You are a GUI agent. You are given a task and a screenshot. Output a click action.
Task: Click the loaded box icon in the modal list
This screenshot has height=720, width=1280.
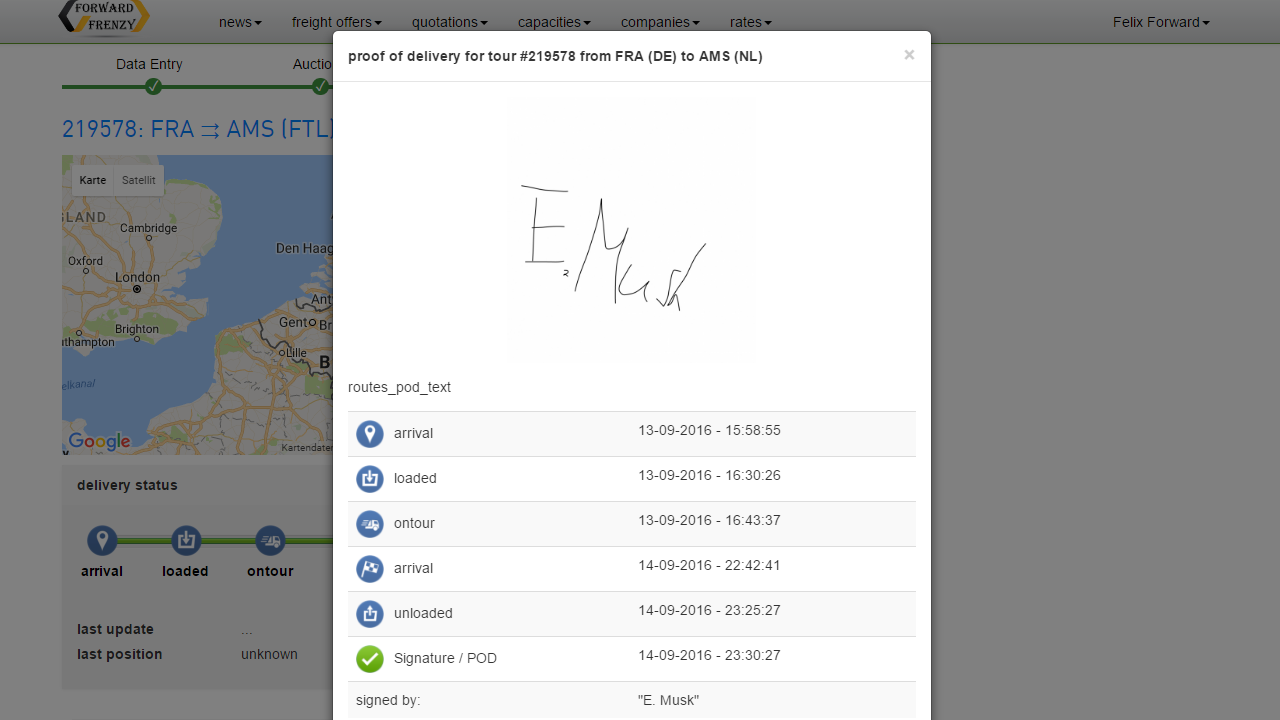[x=370, y=479]
